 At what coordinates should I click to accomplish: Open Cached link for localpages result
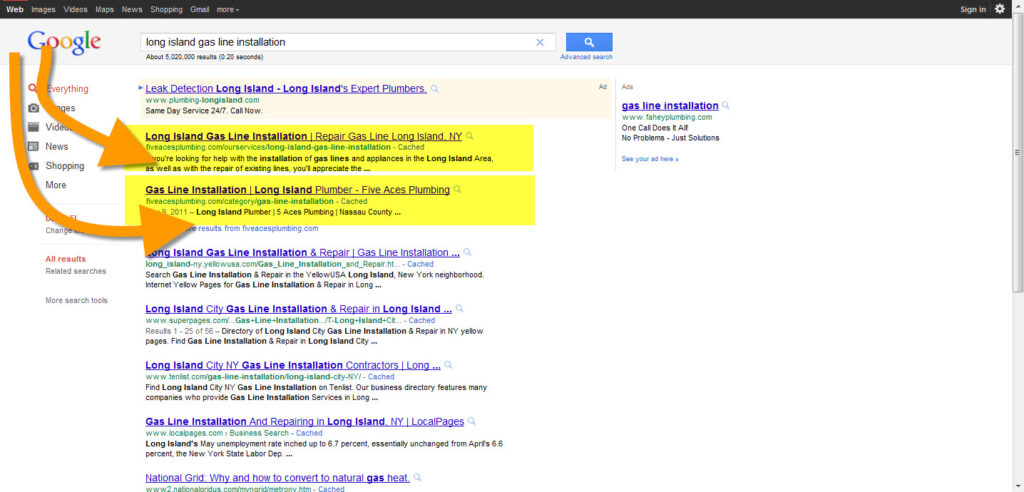[x=309, y=433]
